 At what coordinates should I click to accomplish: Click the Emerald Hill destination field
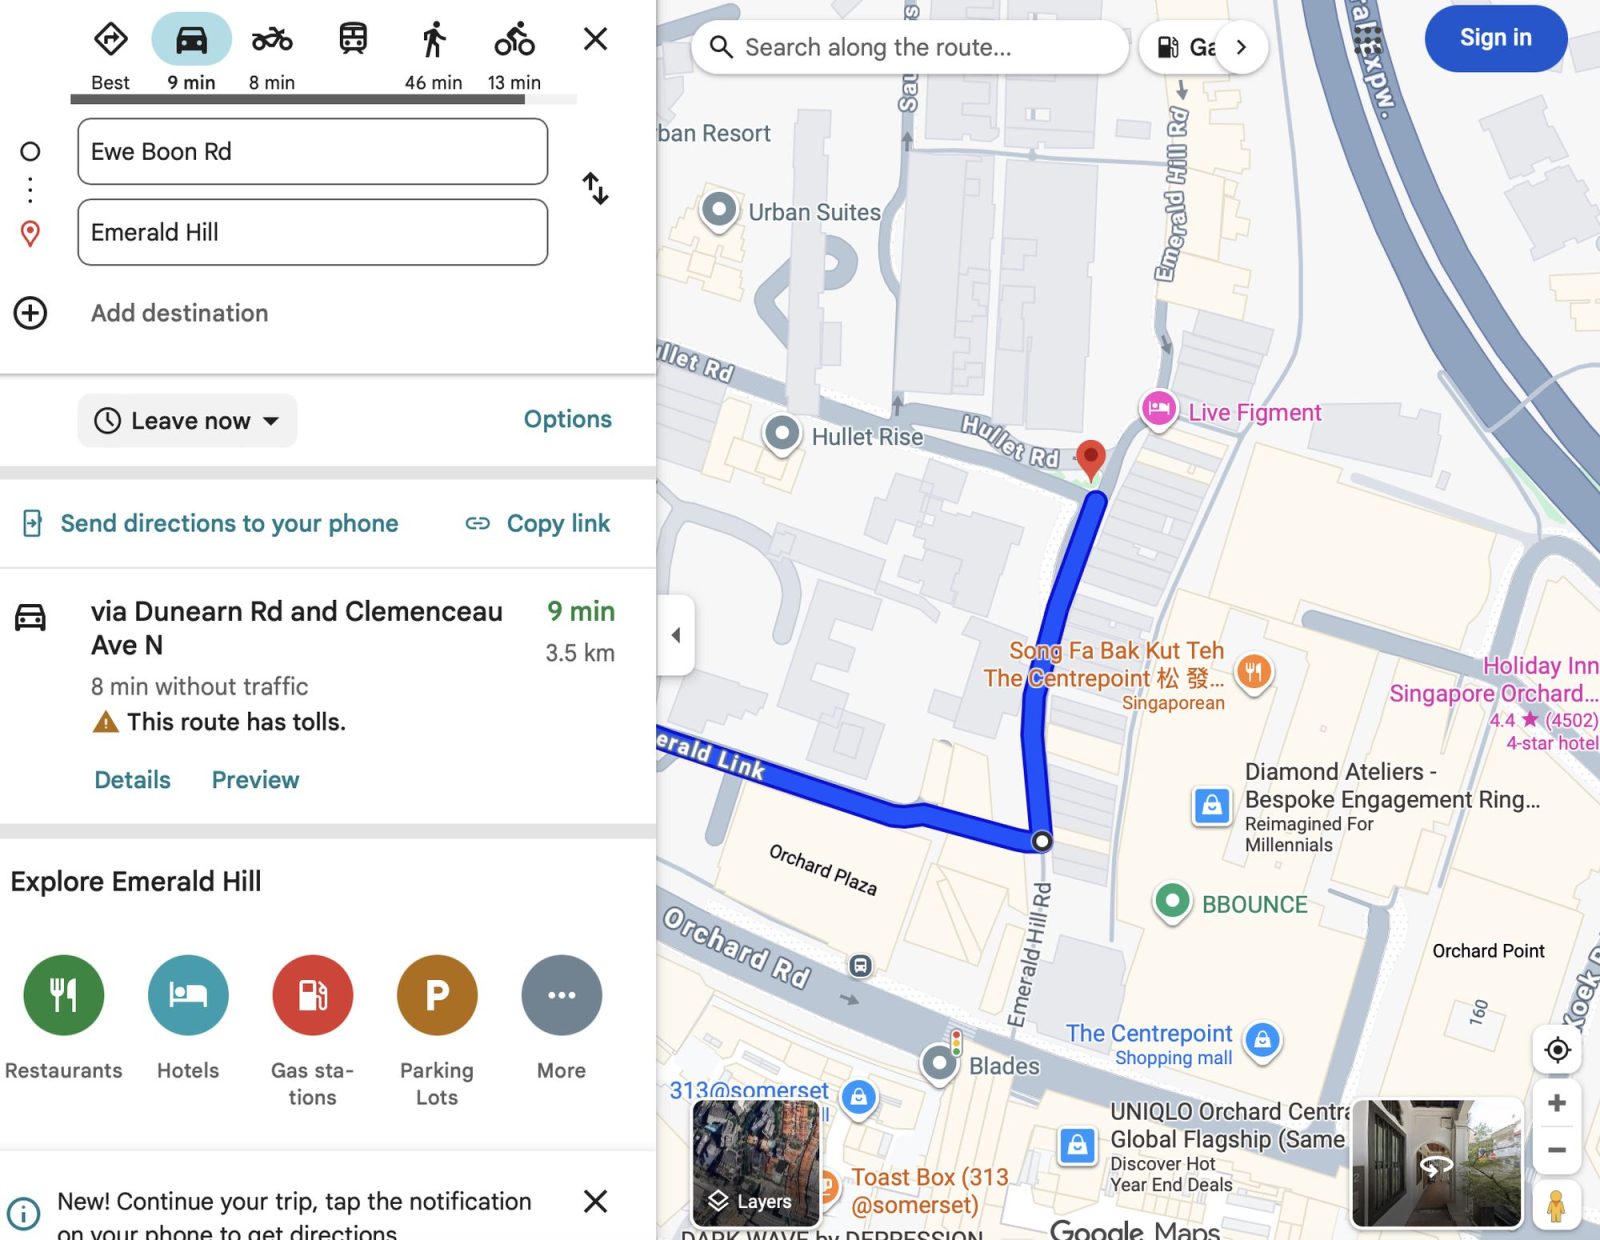[313, 232]
